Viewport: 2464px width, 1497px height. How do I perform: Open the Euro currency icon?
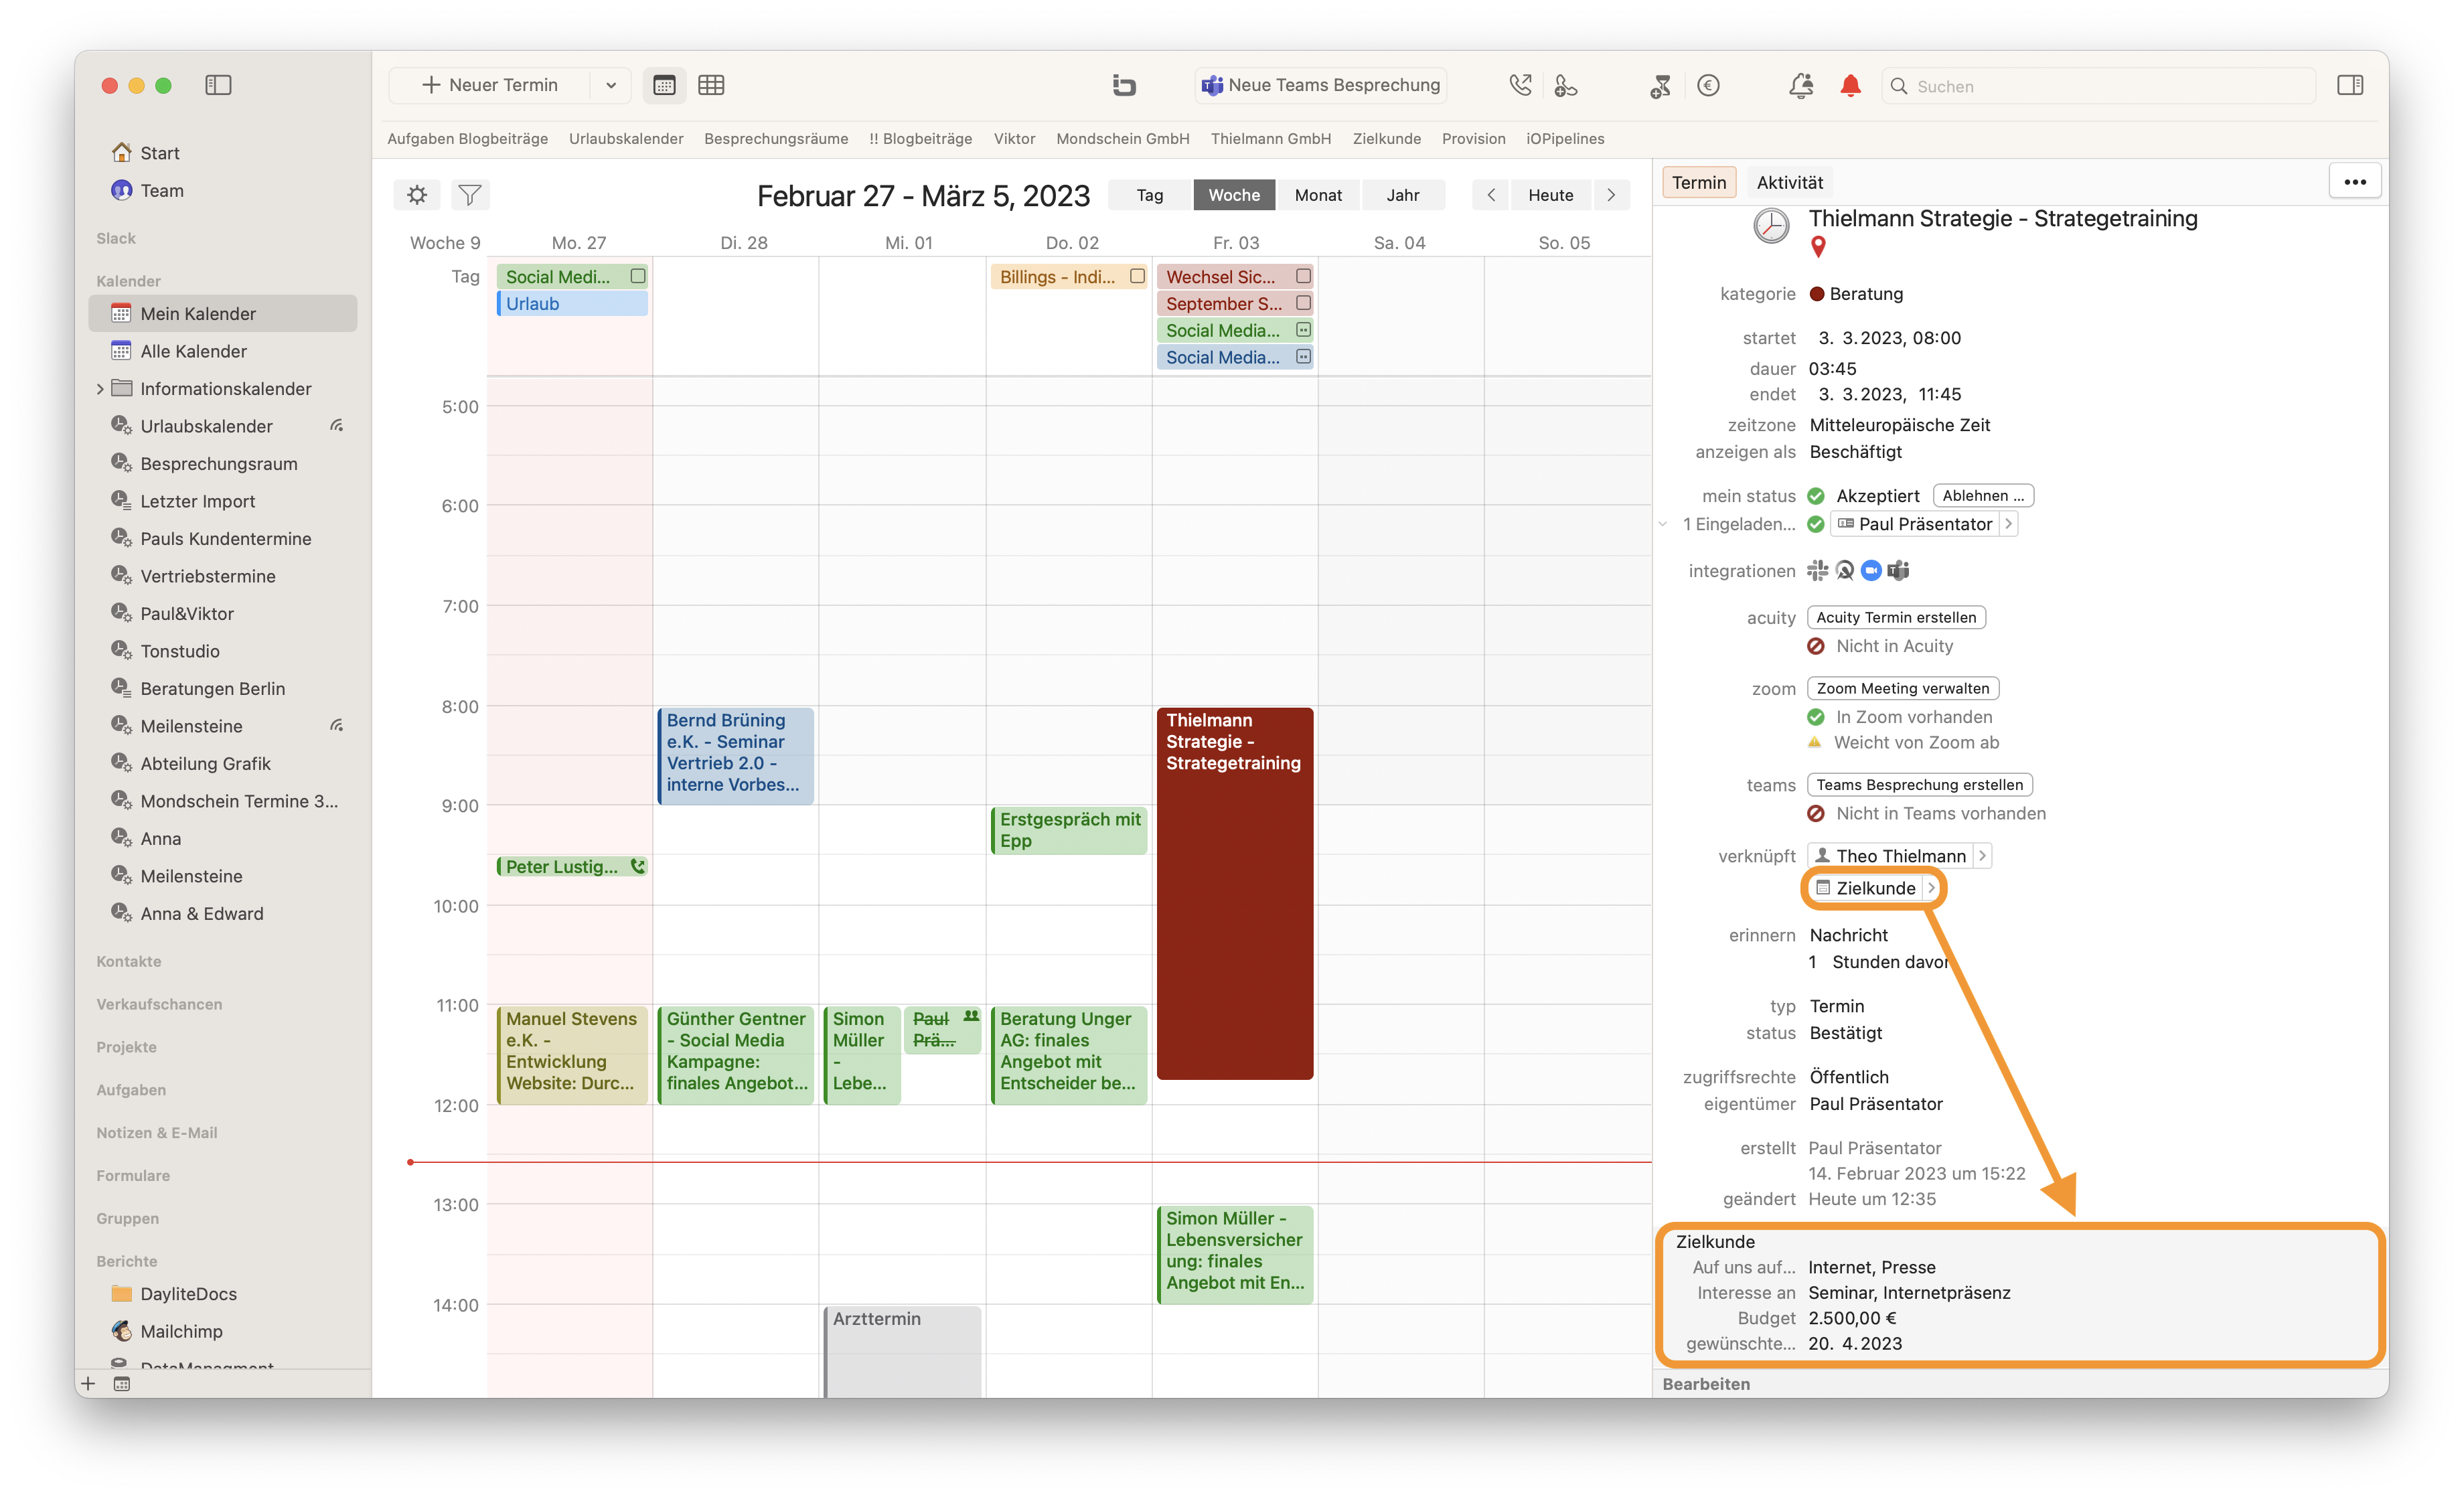point(1708,85)
